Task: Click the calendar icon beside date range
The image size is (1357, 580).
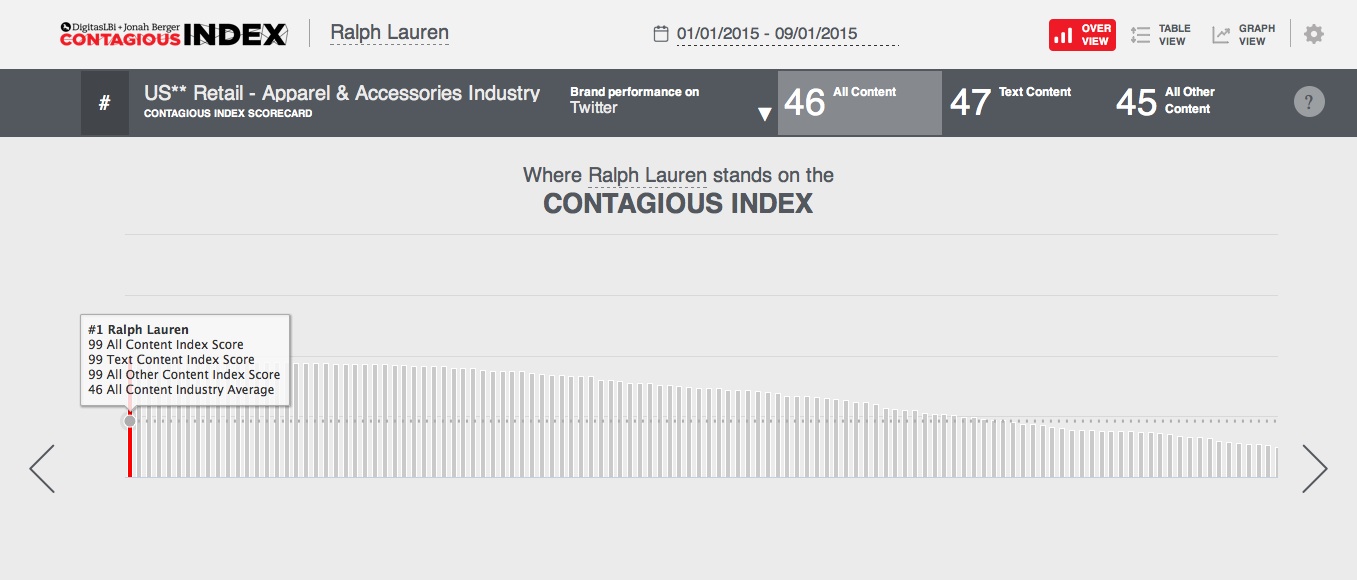Action: click(660, 34)
